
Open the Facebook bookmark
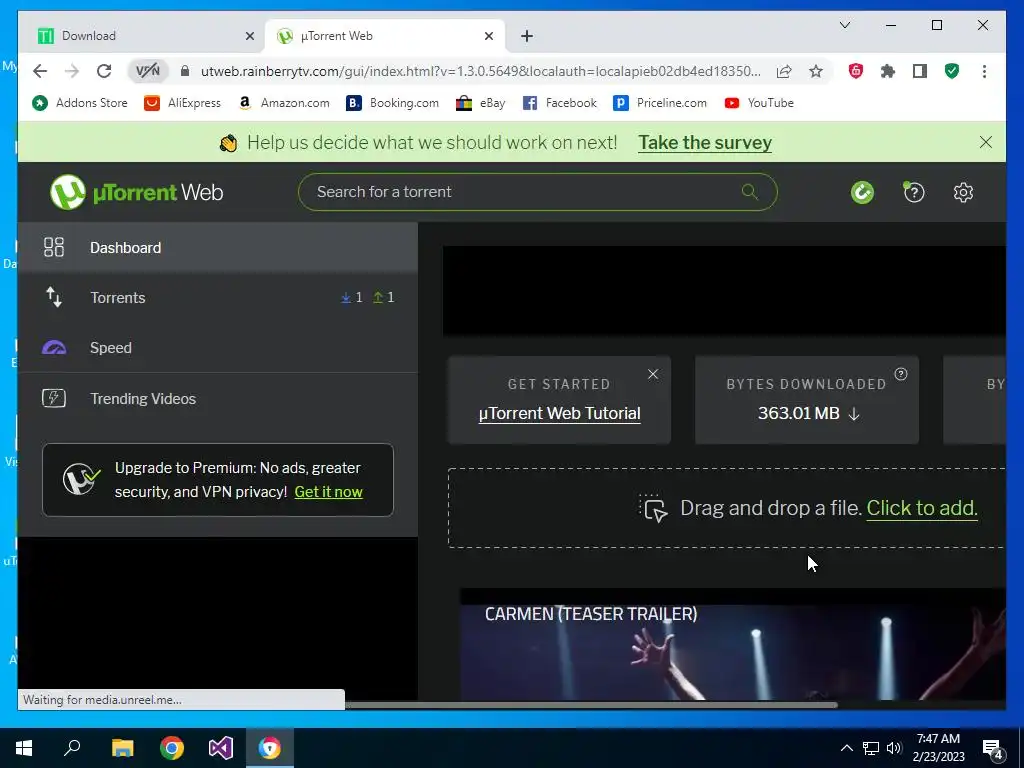coord(560,103)
